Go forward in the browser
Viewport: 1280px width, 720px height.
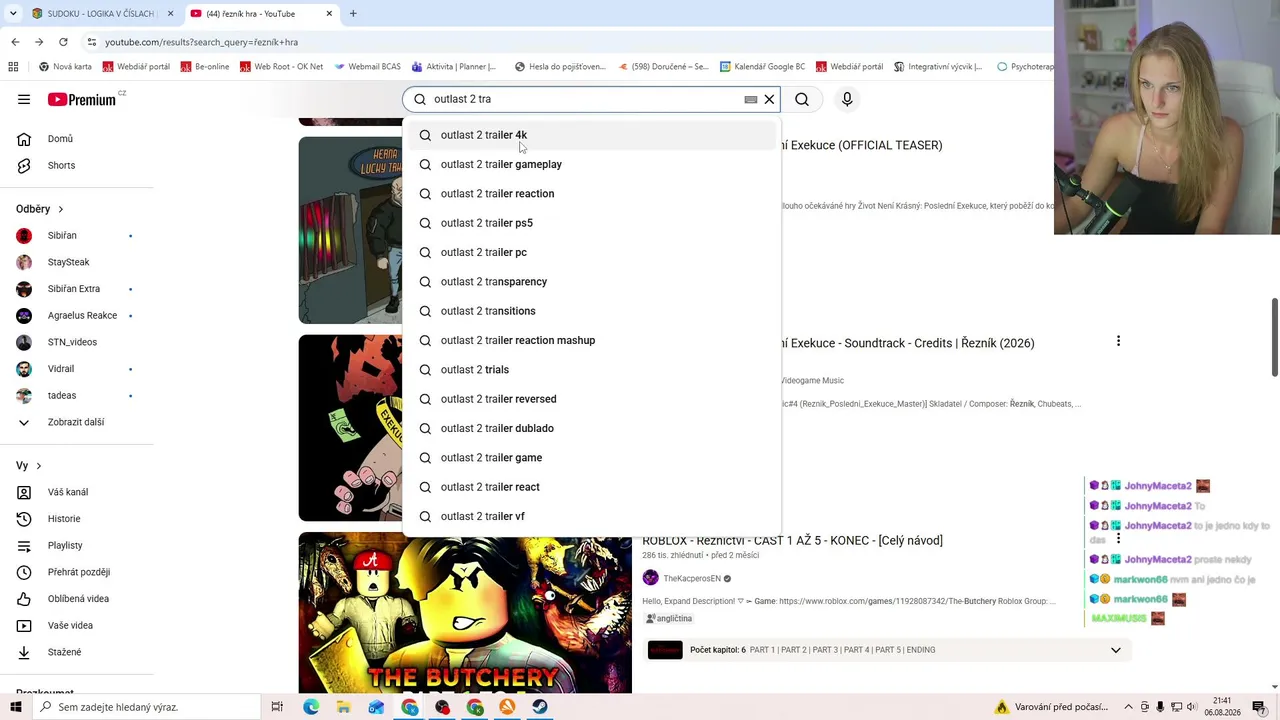click(39, 42)
